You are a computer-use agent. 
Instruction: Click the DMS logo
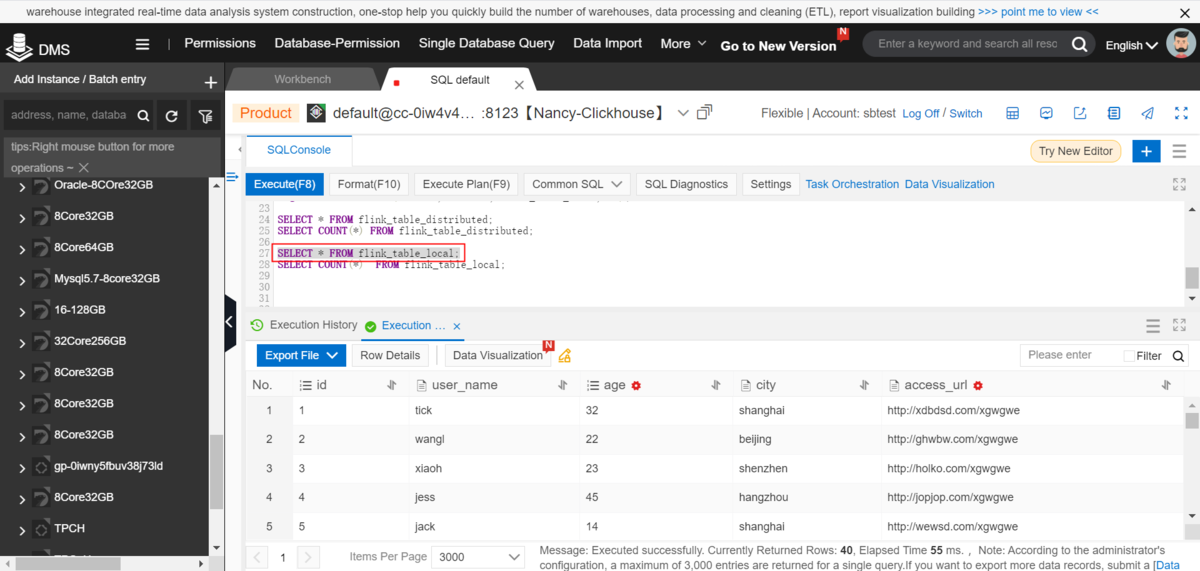(x=37, y=47)
